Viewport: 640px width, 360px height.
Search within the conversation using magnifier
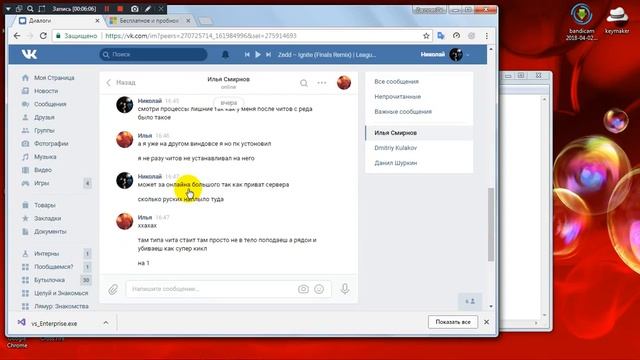pyautogui.click(x=304, y=83)
